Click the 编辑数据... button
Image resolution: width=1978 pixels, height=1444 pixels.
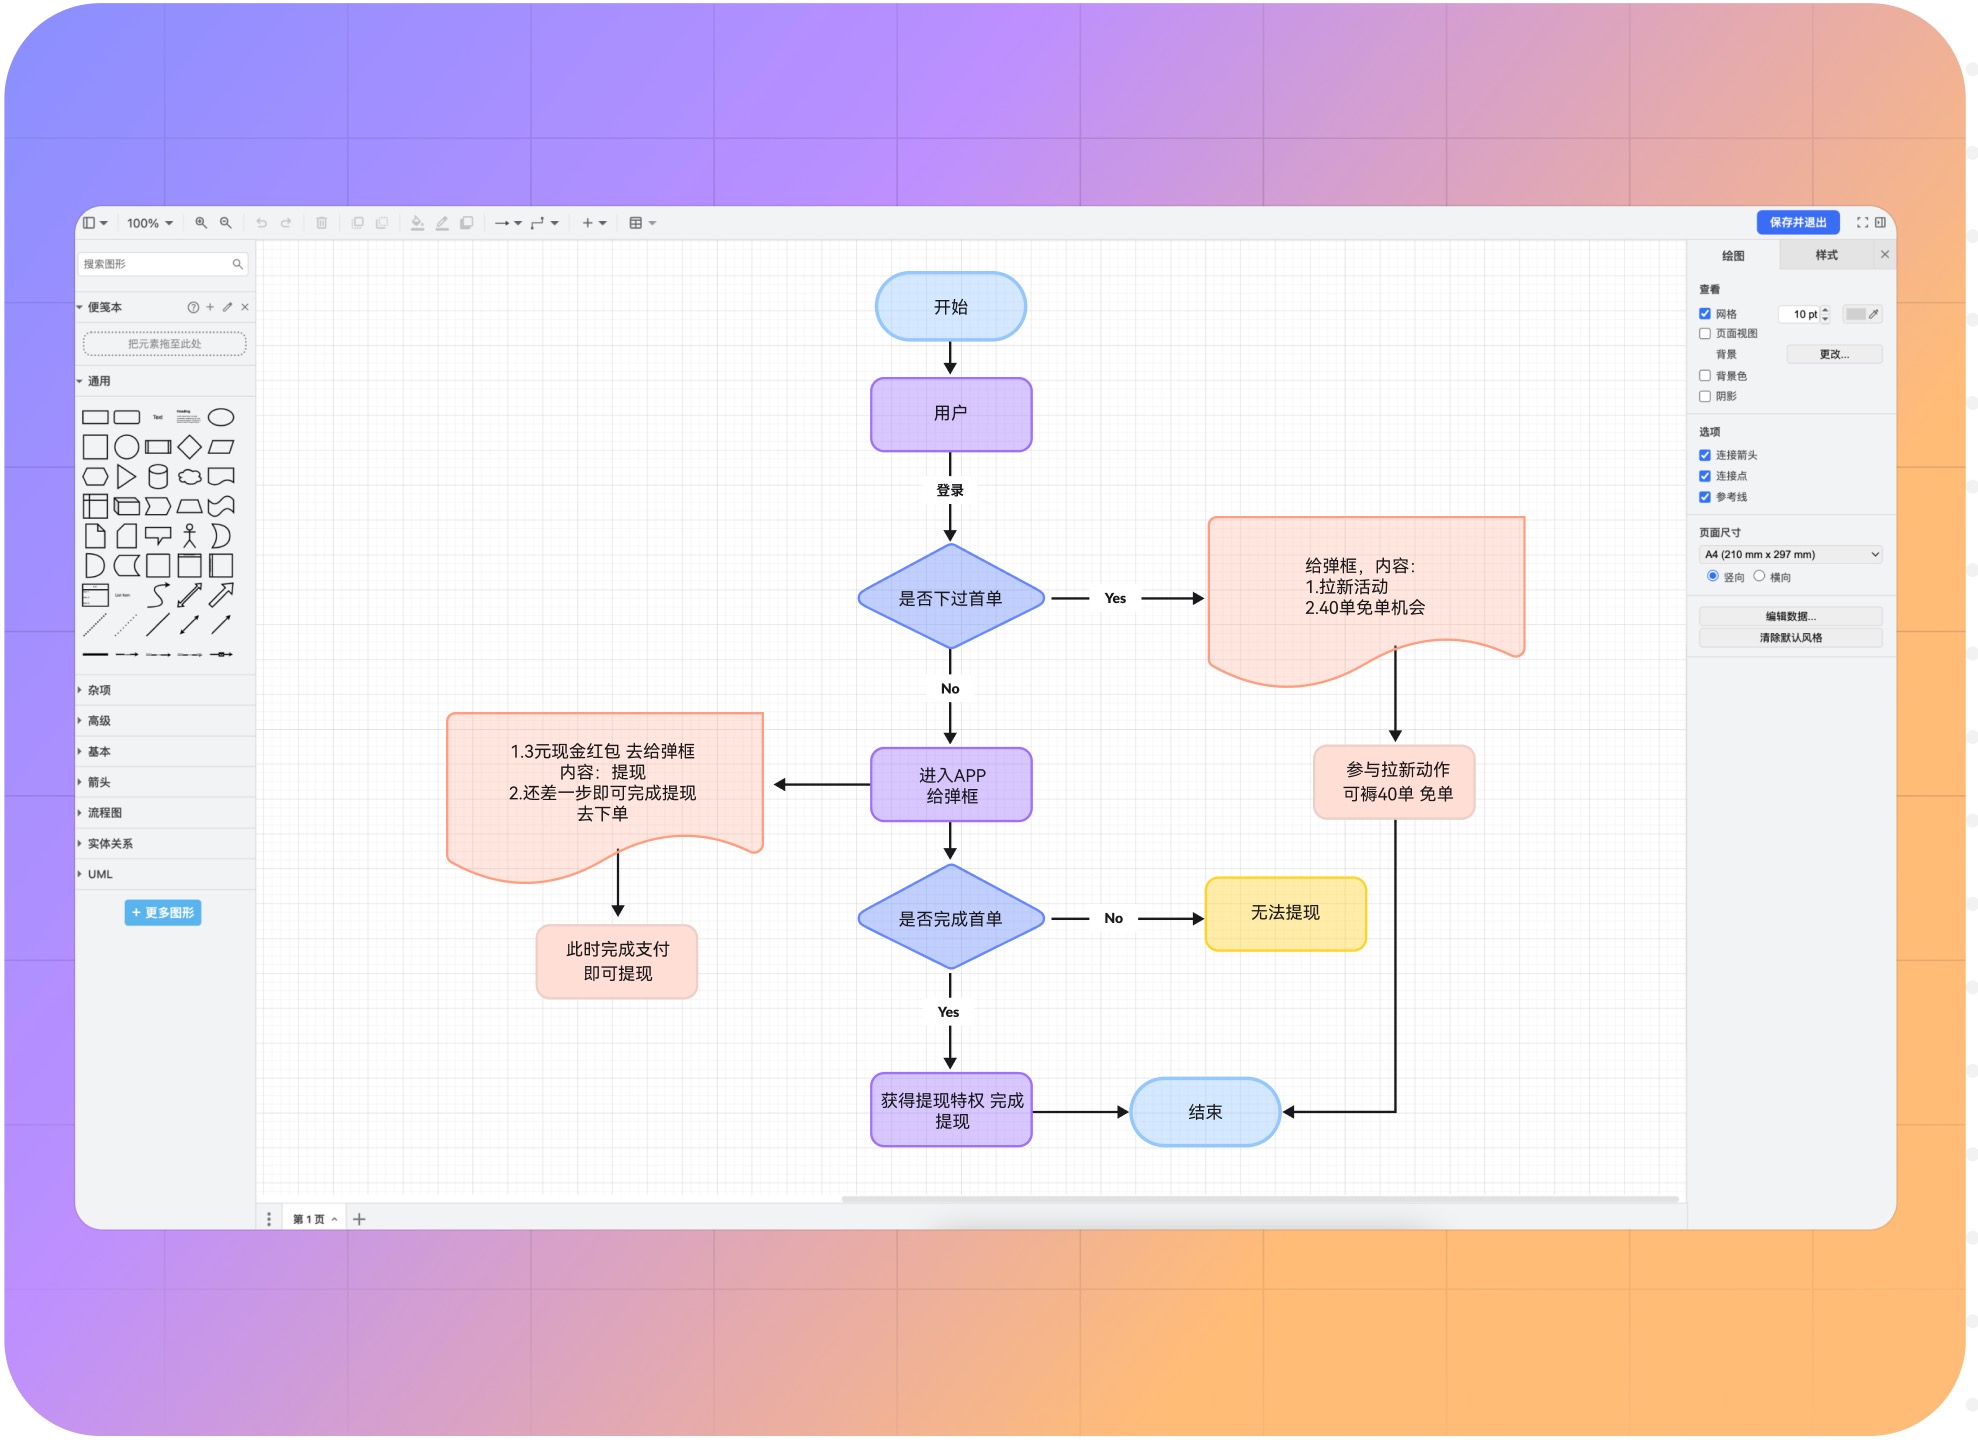tap(1790, 616)
